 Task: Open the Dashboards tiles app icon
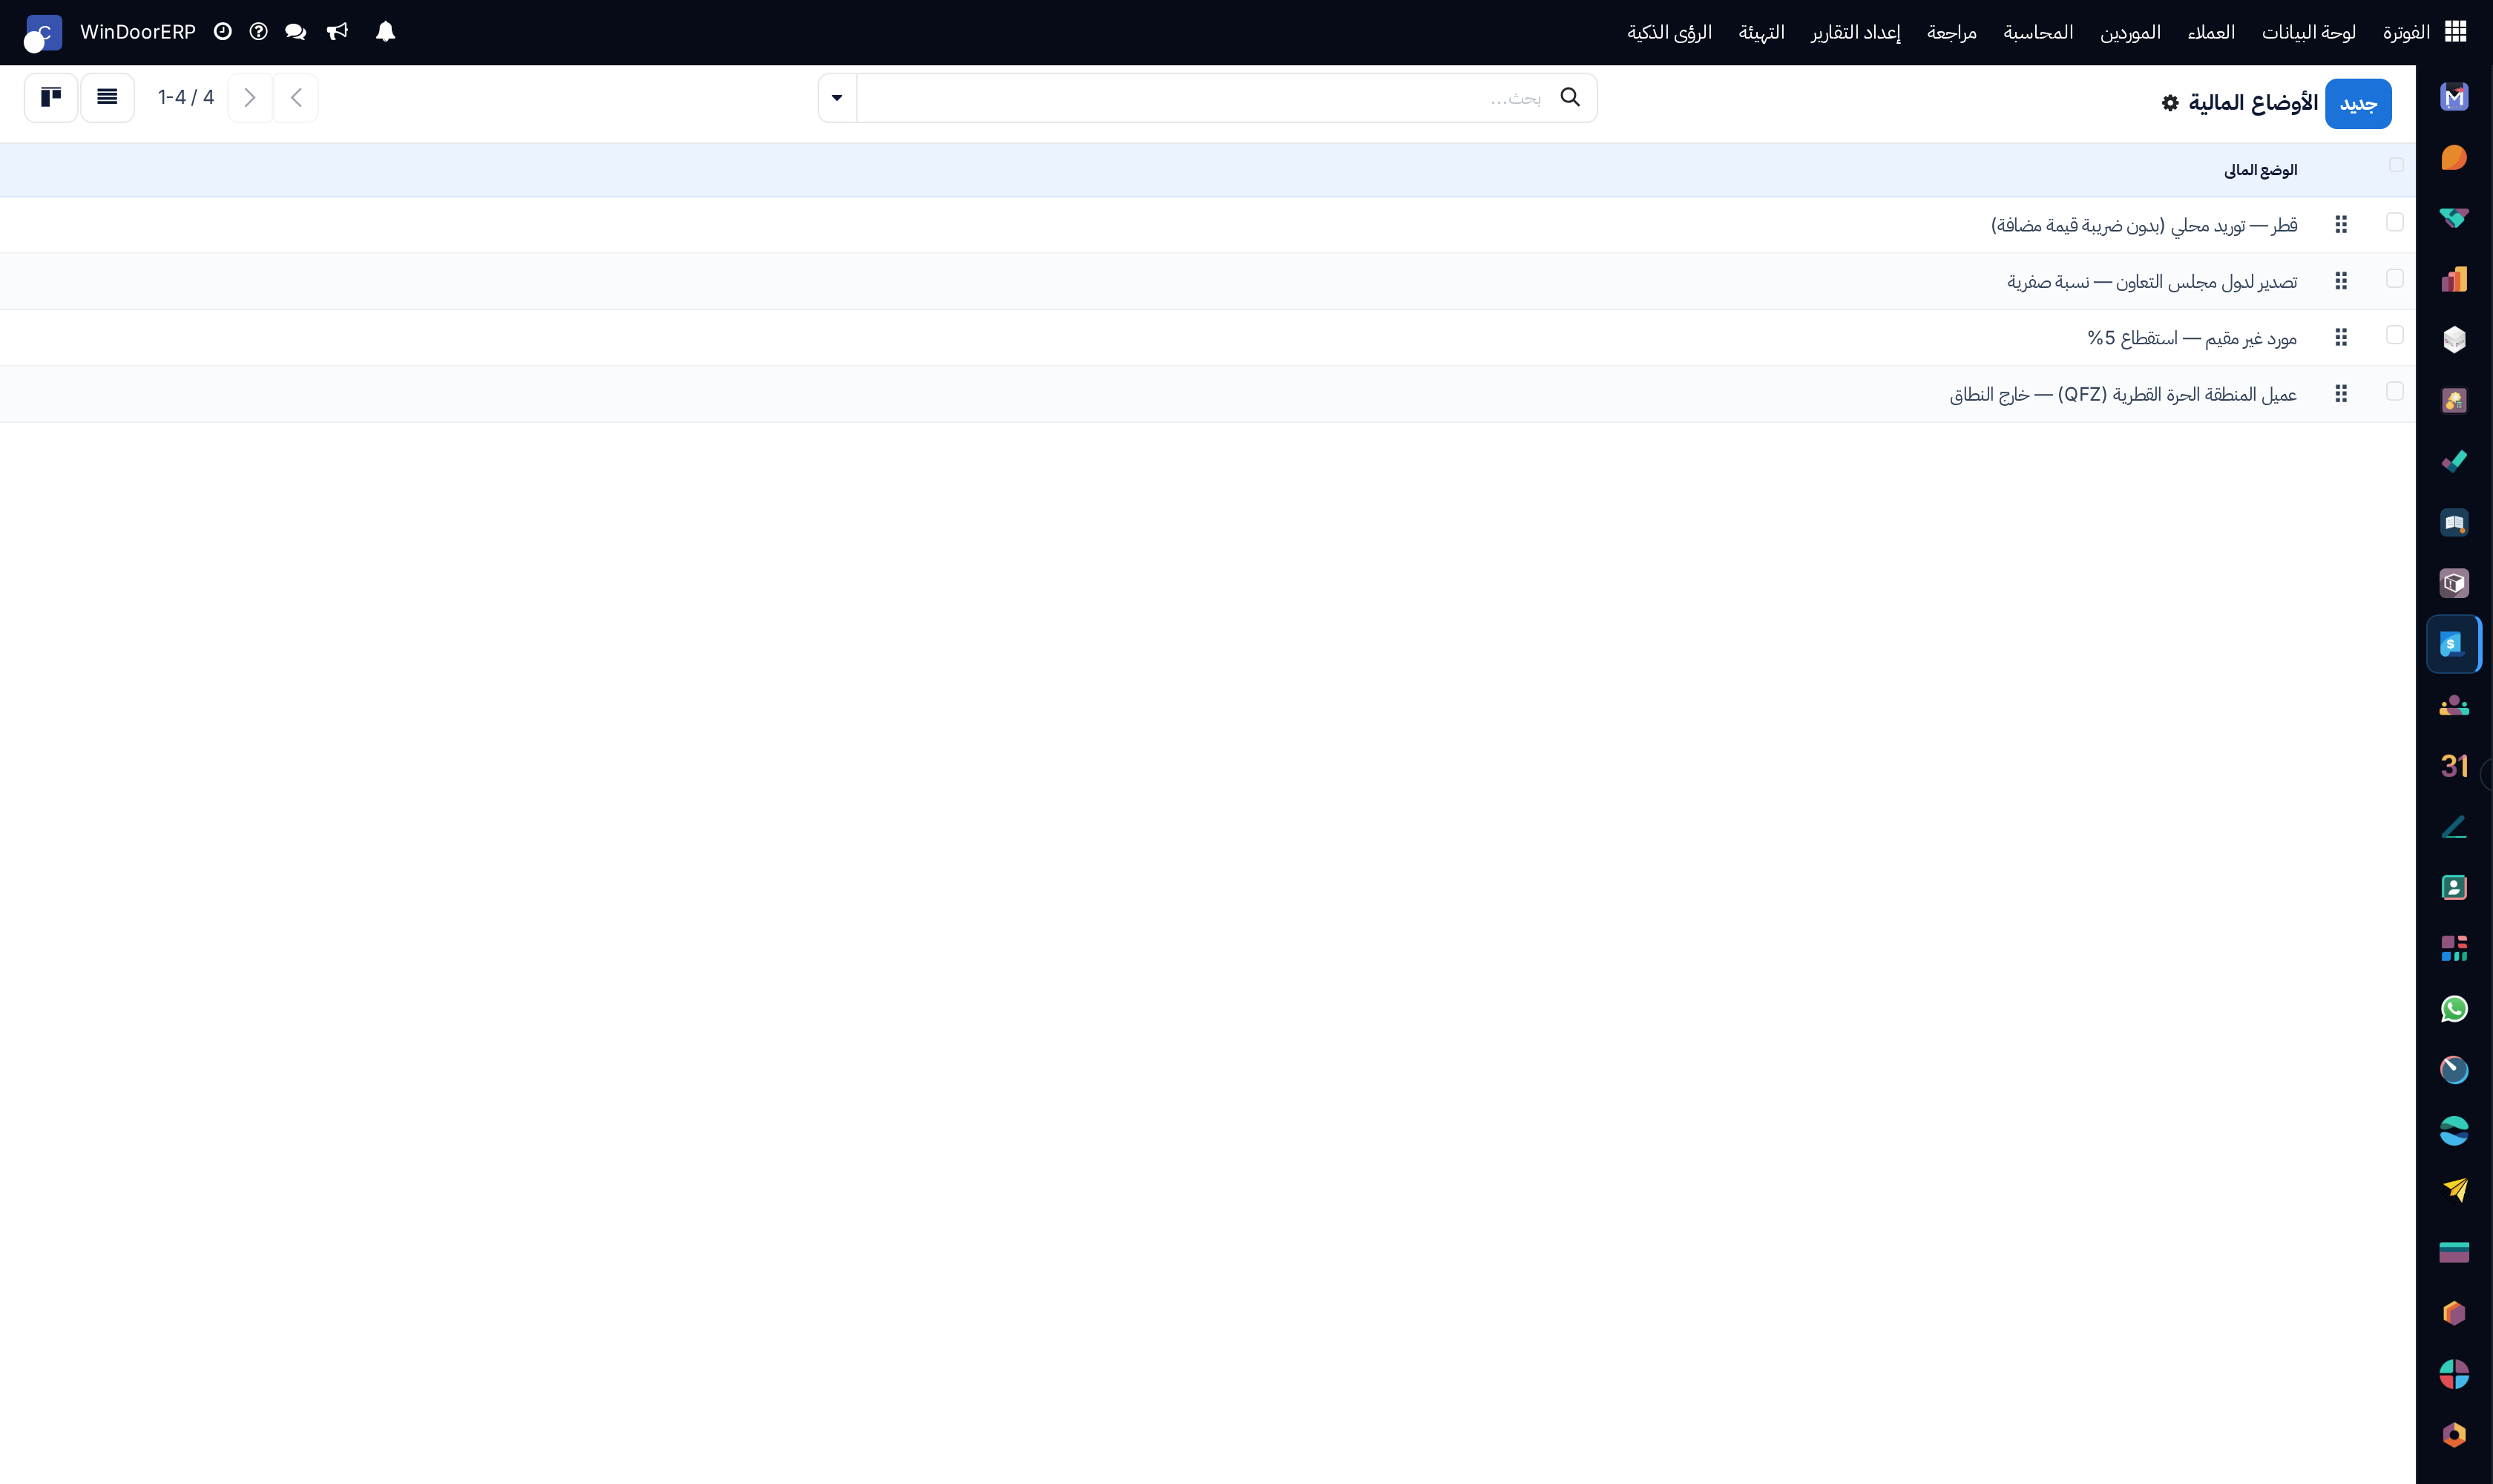[2453, 948]
